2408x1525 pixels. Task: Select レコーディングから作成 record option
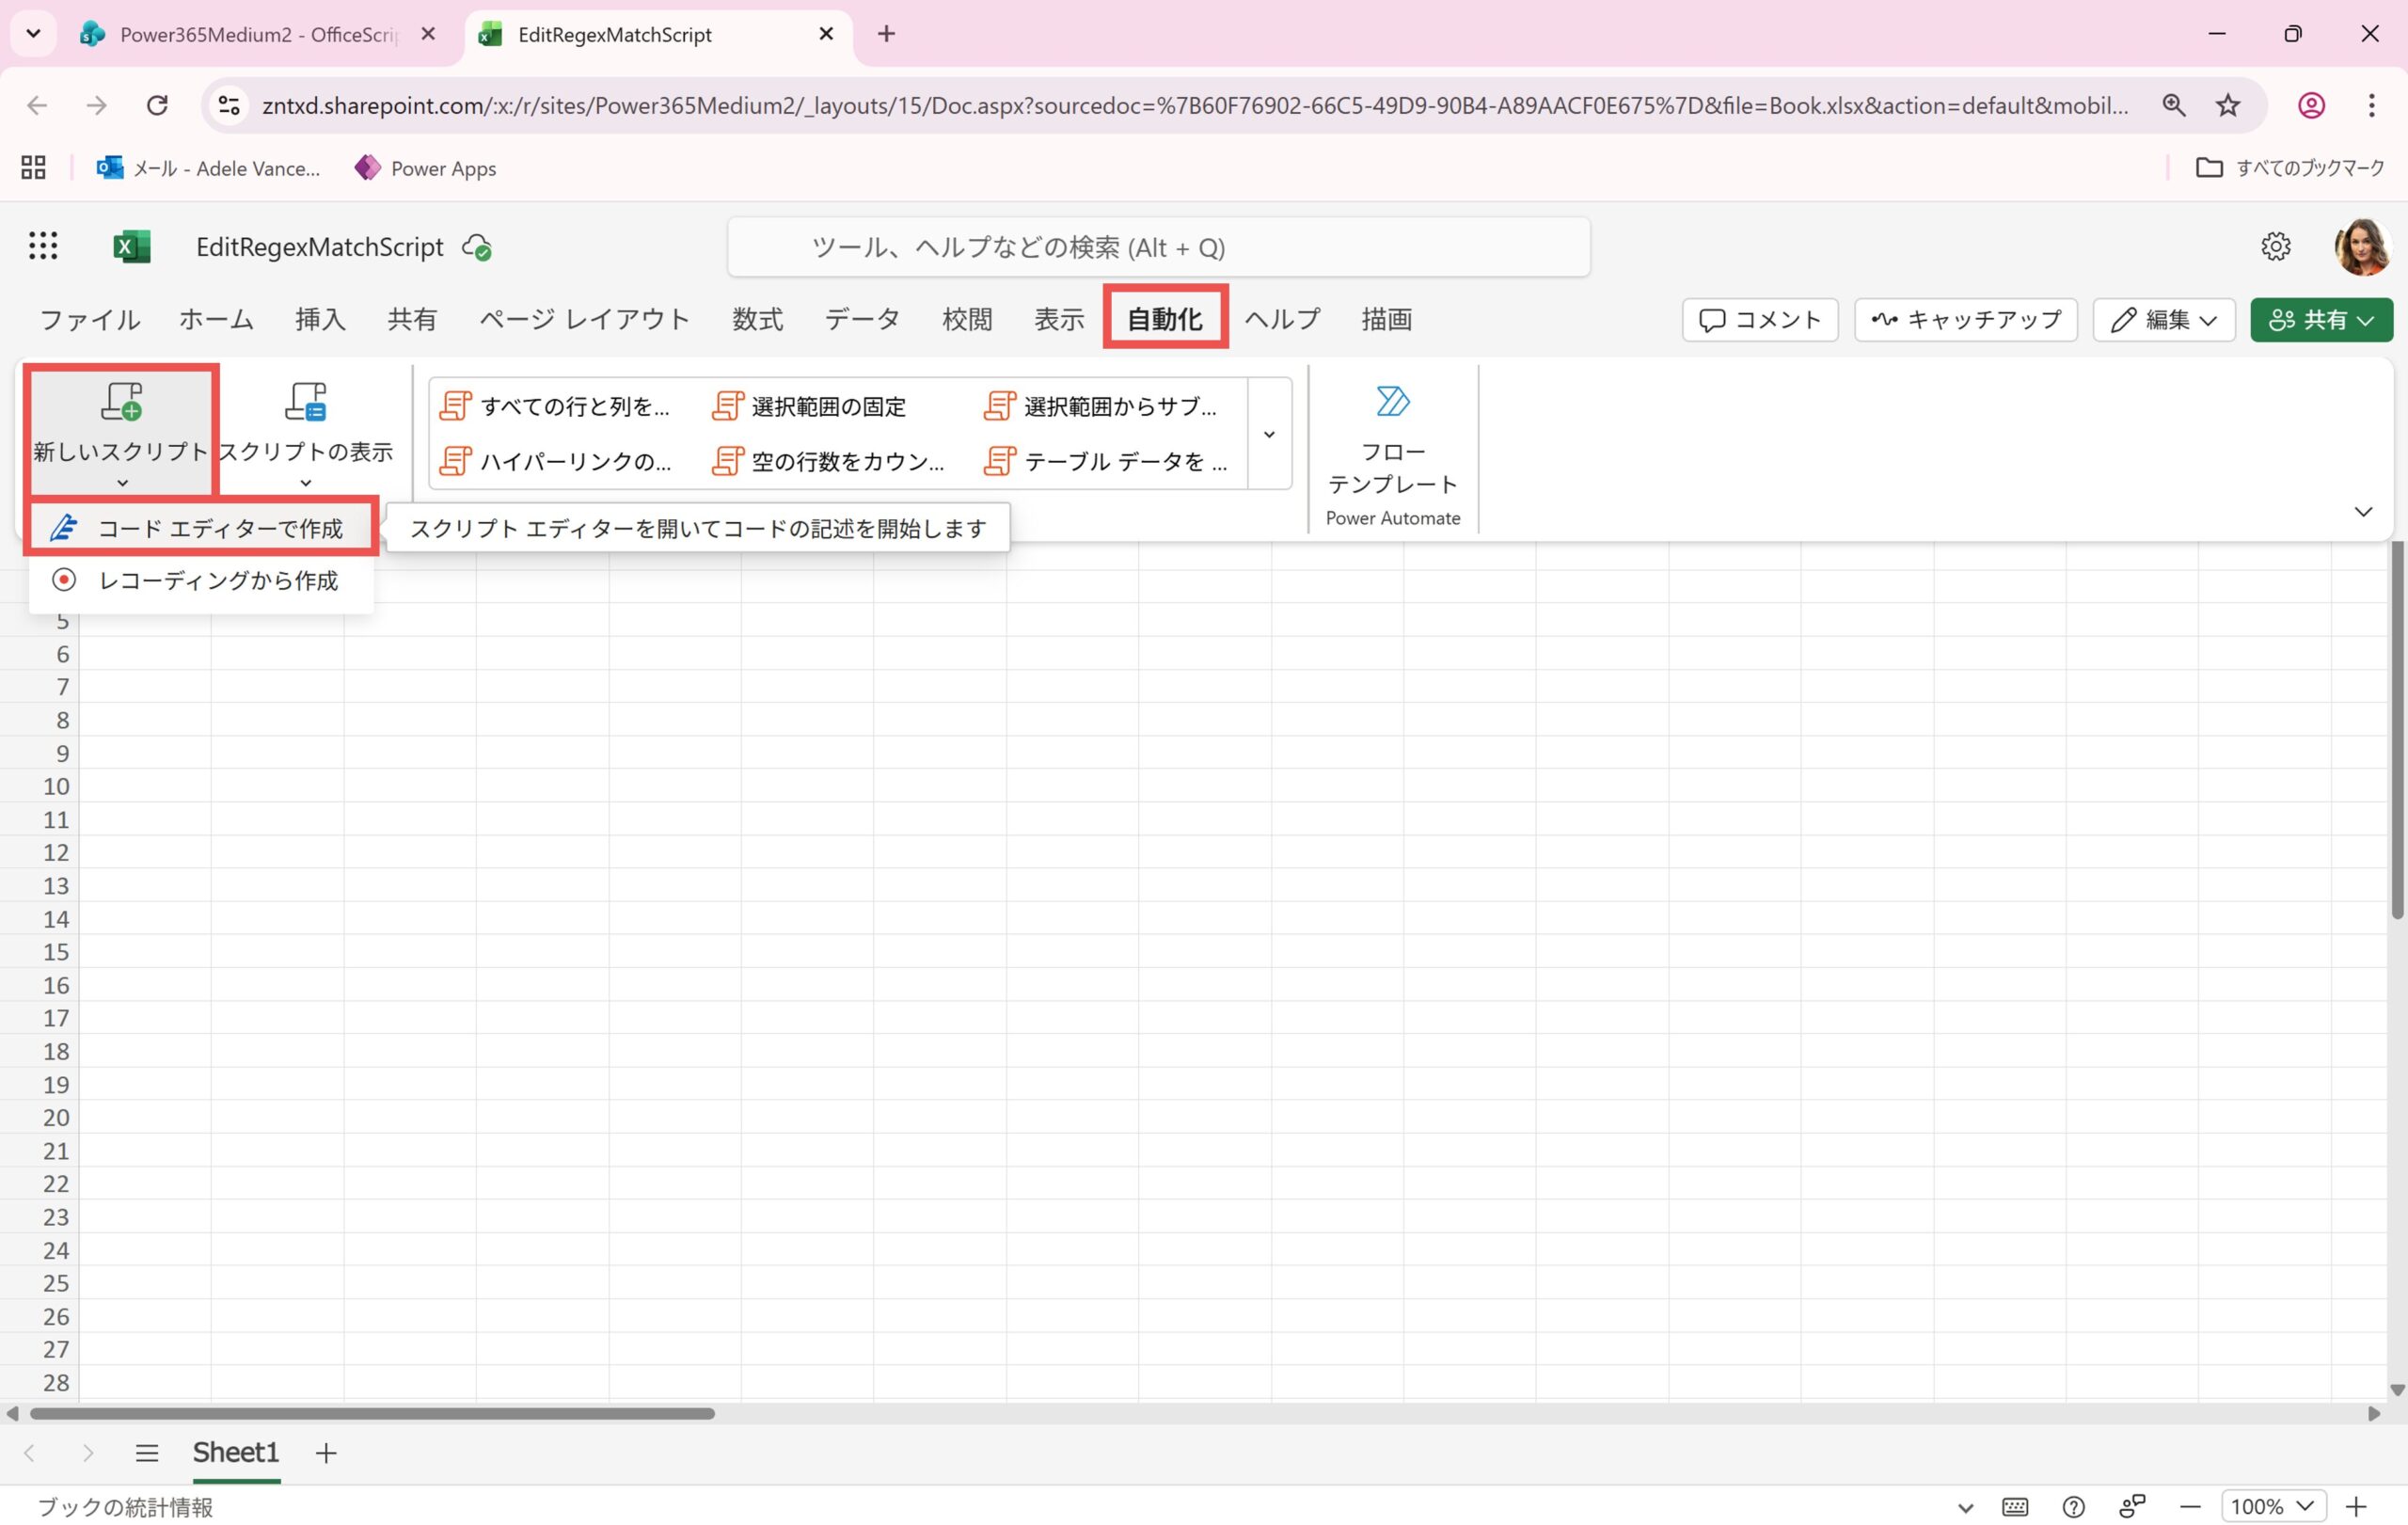coord(218,581)
